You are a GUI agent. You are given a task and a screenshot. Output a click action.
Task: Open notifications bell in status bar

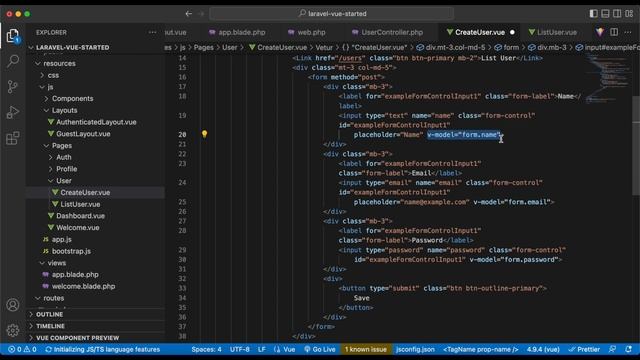coord(628,349)
